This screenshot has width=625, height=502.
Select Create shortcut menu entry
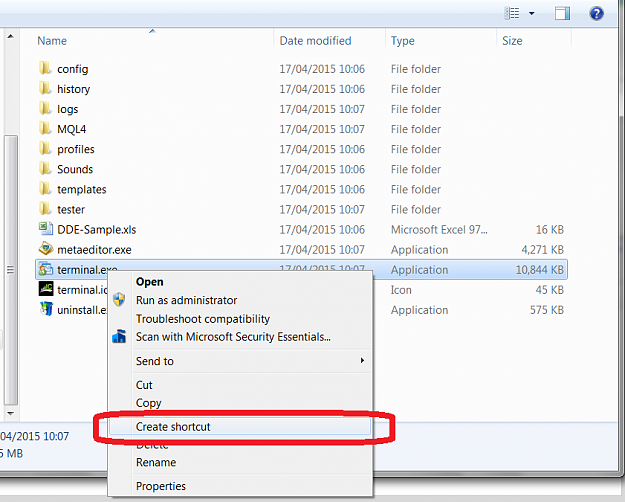240,427
